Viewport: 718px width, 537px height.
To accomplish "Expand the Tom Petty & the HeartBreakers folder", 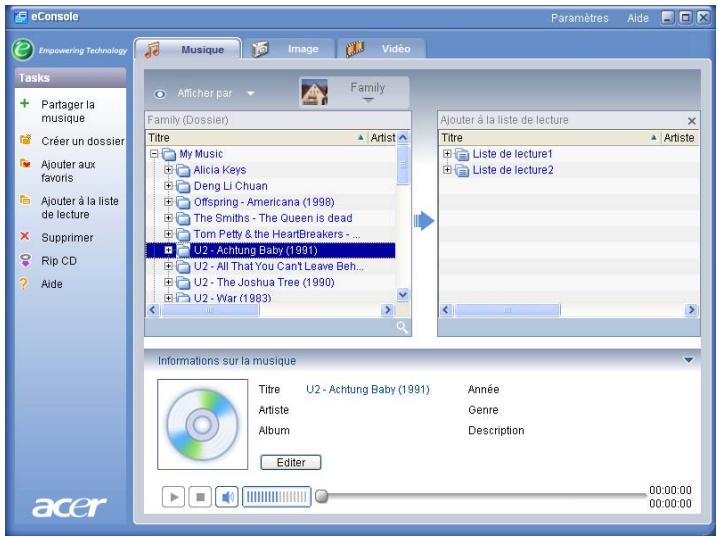I will pyautogui.click(x=168, y=234).
